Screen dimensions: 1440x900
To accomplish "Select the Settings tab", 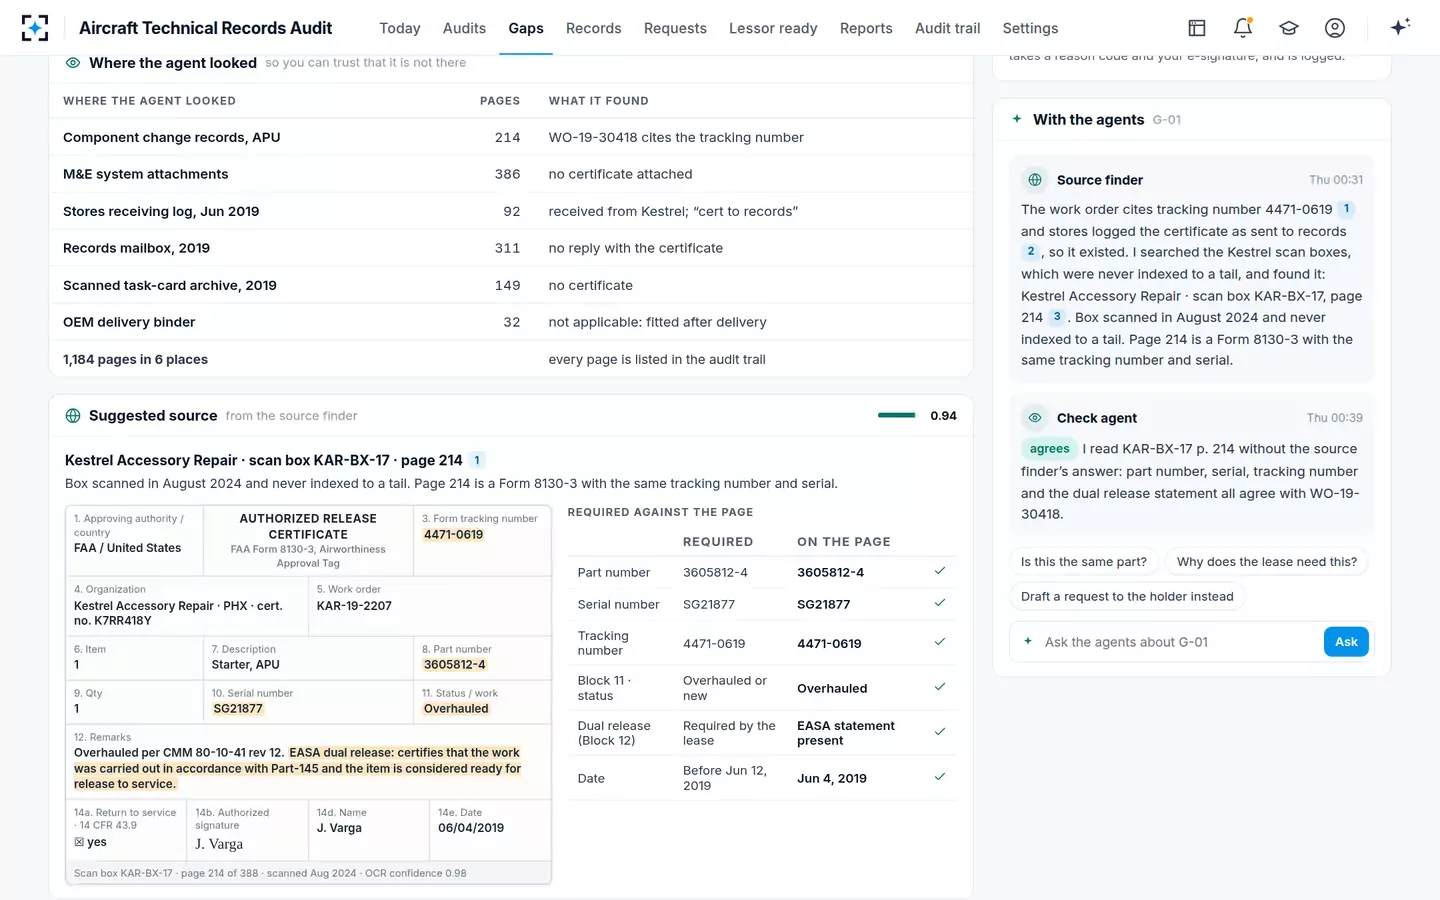I will coord(1030,28).
